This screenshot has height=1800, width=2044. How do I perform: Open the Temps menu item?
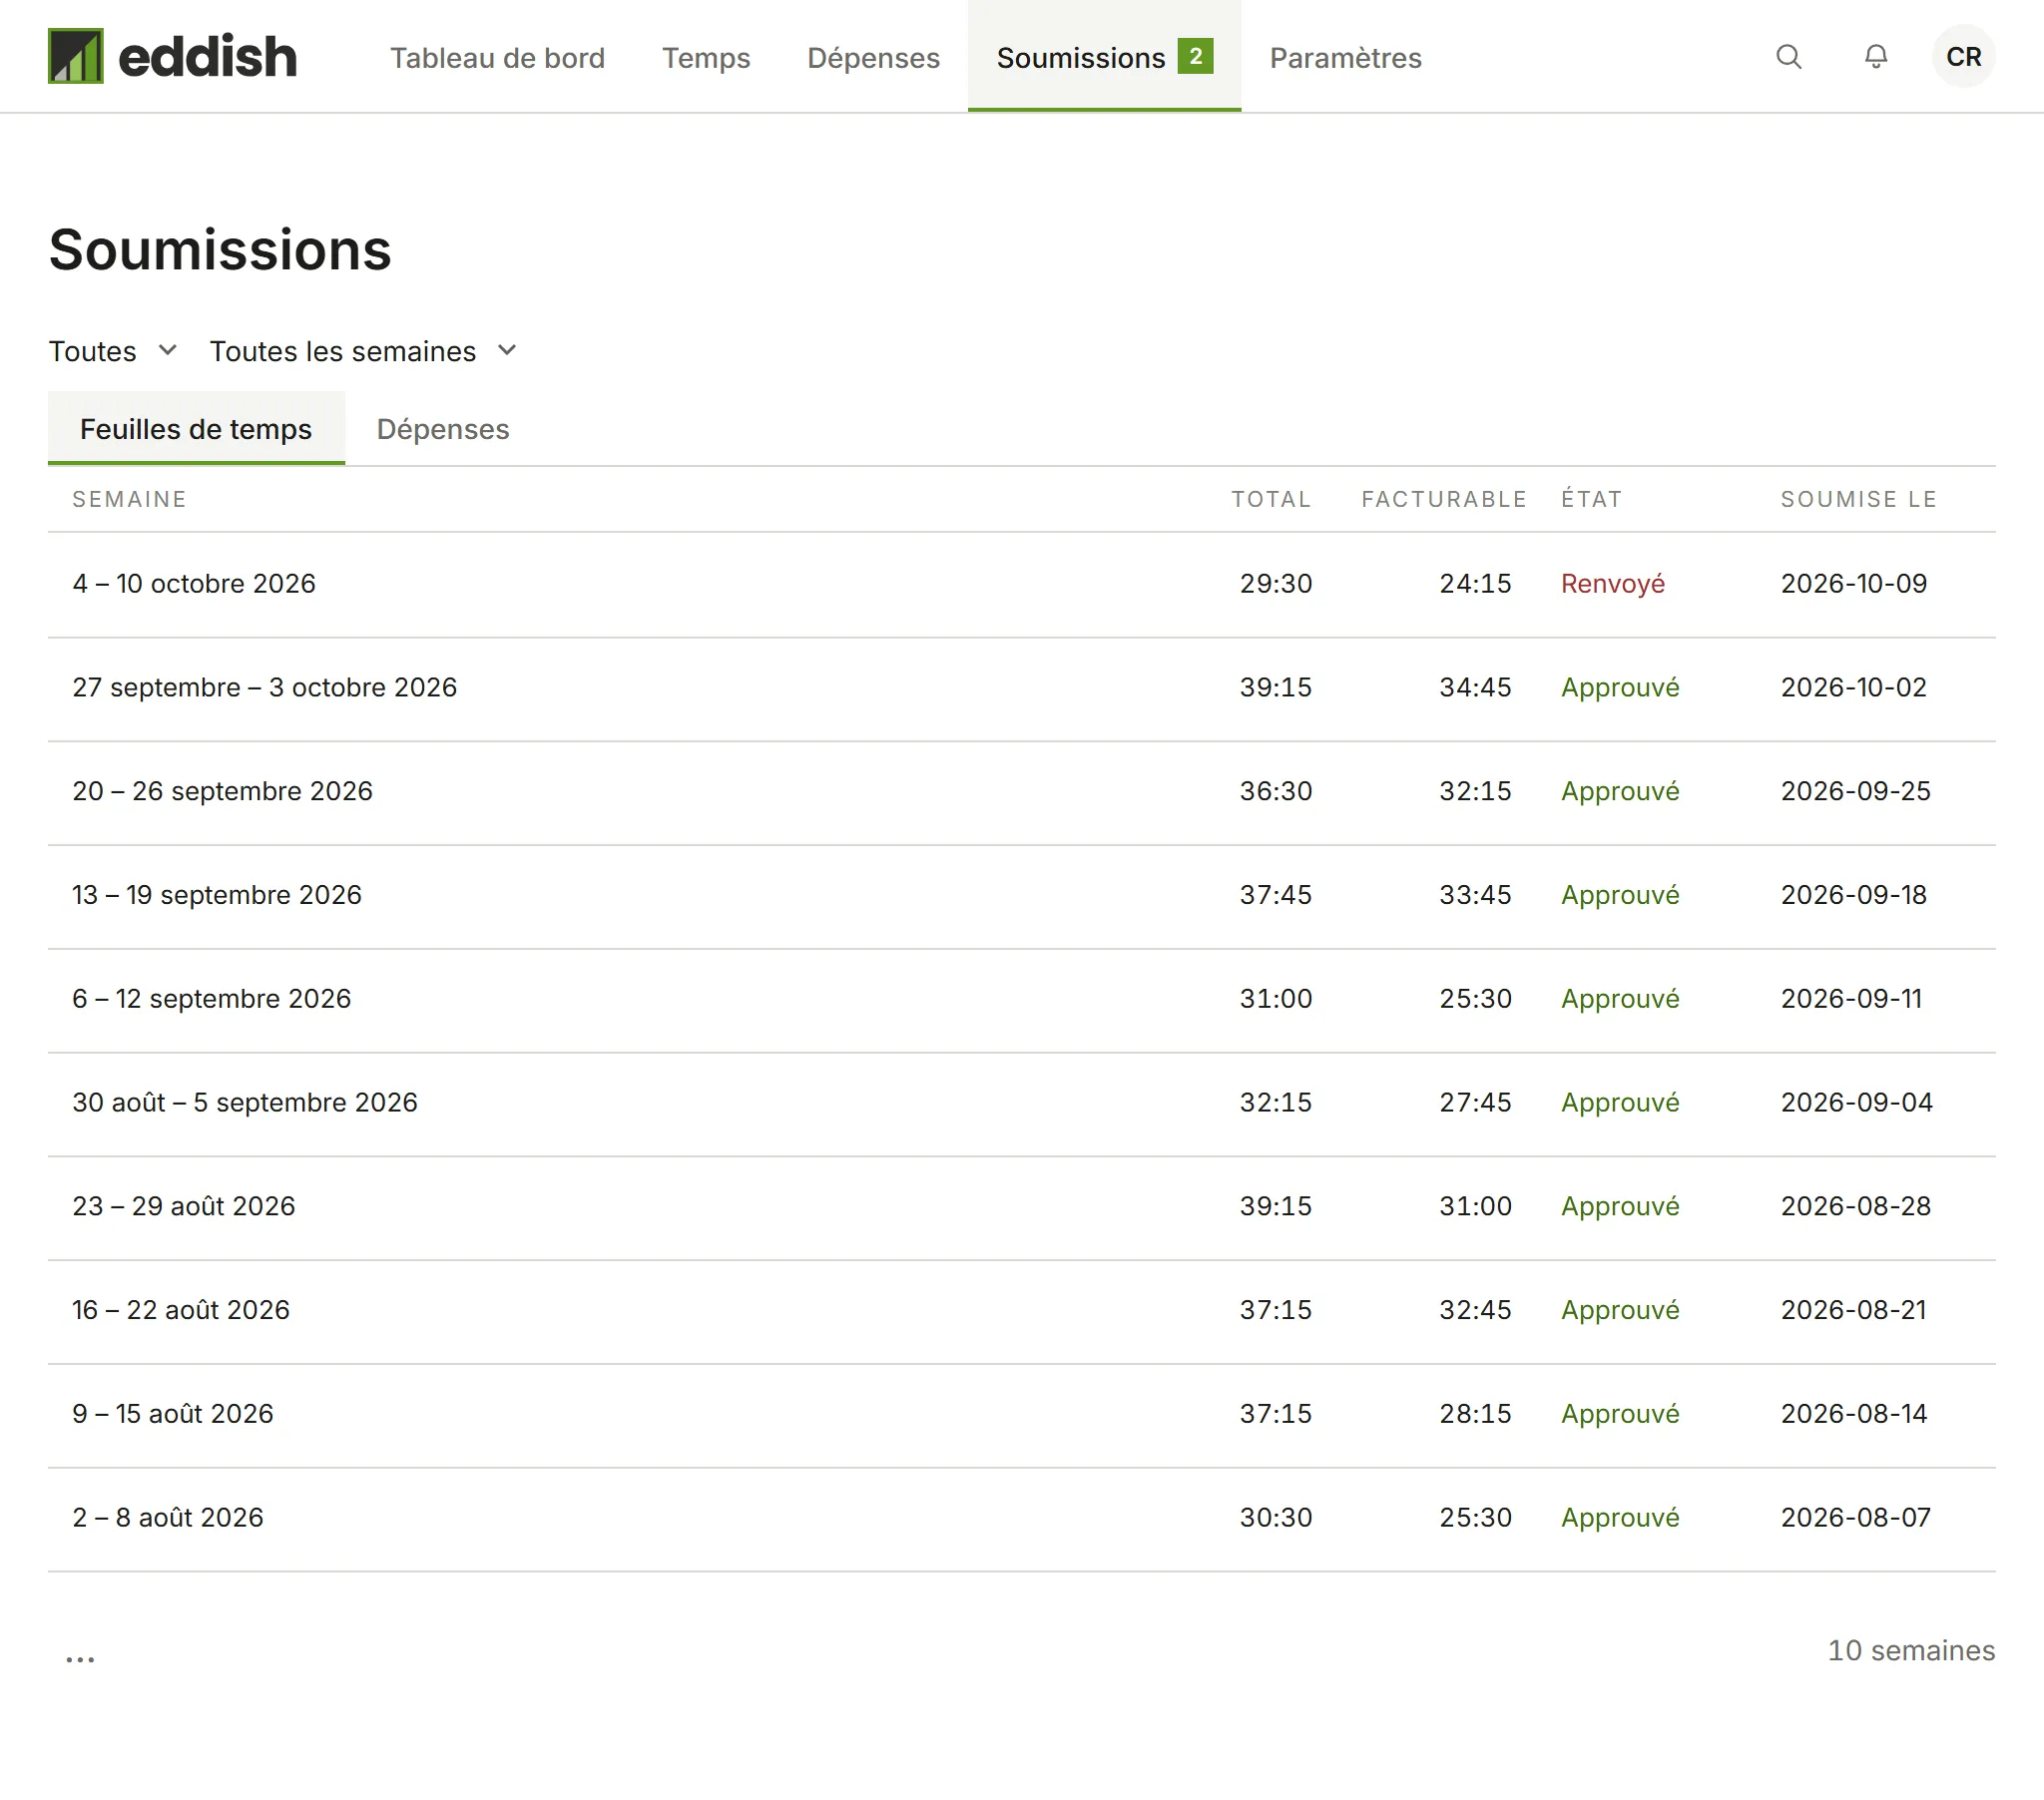click(706, 58)
